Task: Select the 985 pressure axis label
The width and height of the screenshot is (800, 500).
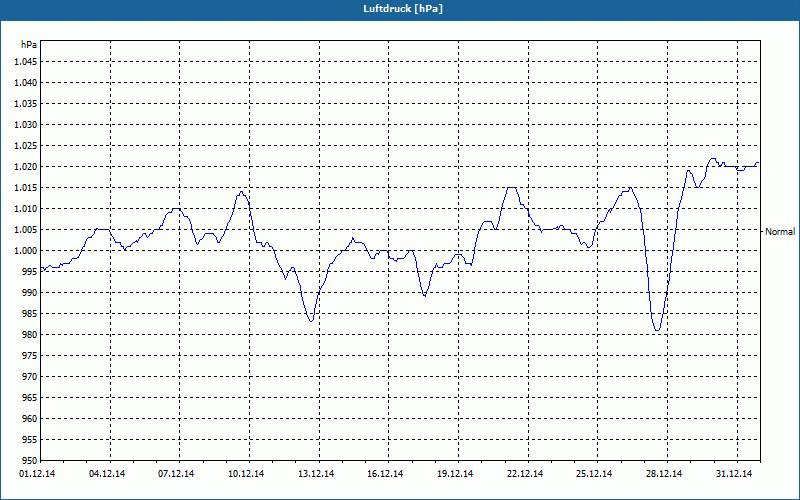Action: pyautogui.click(x=30, y=314)
